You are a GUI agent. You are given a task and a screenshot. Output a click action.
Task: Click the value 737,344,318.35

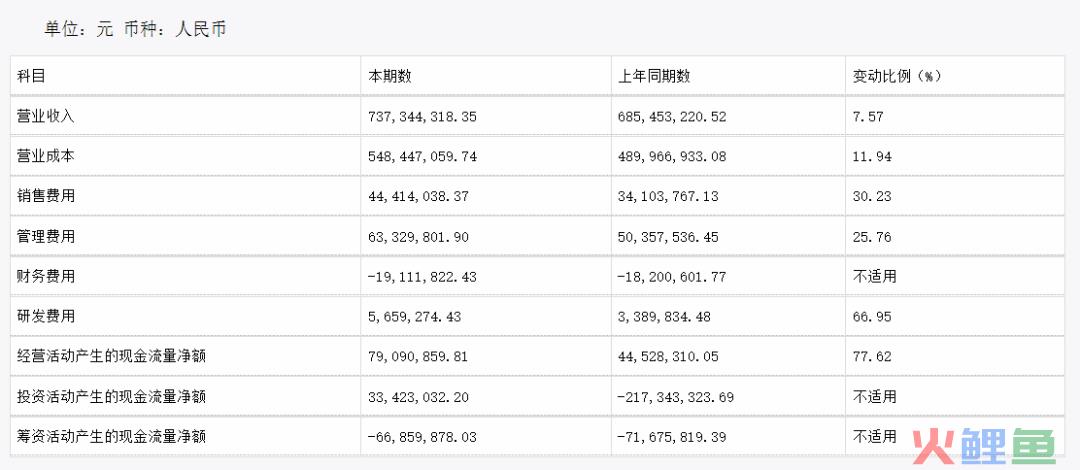(423, 117)
